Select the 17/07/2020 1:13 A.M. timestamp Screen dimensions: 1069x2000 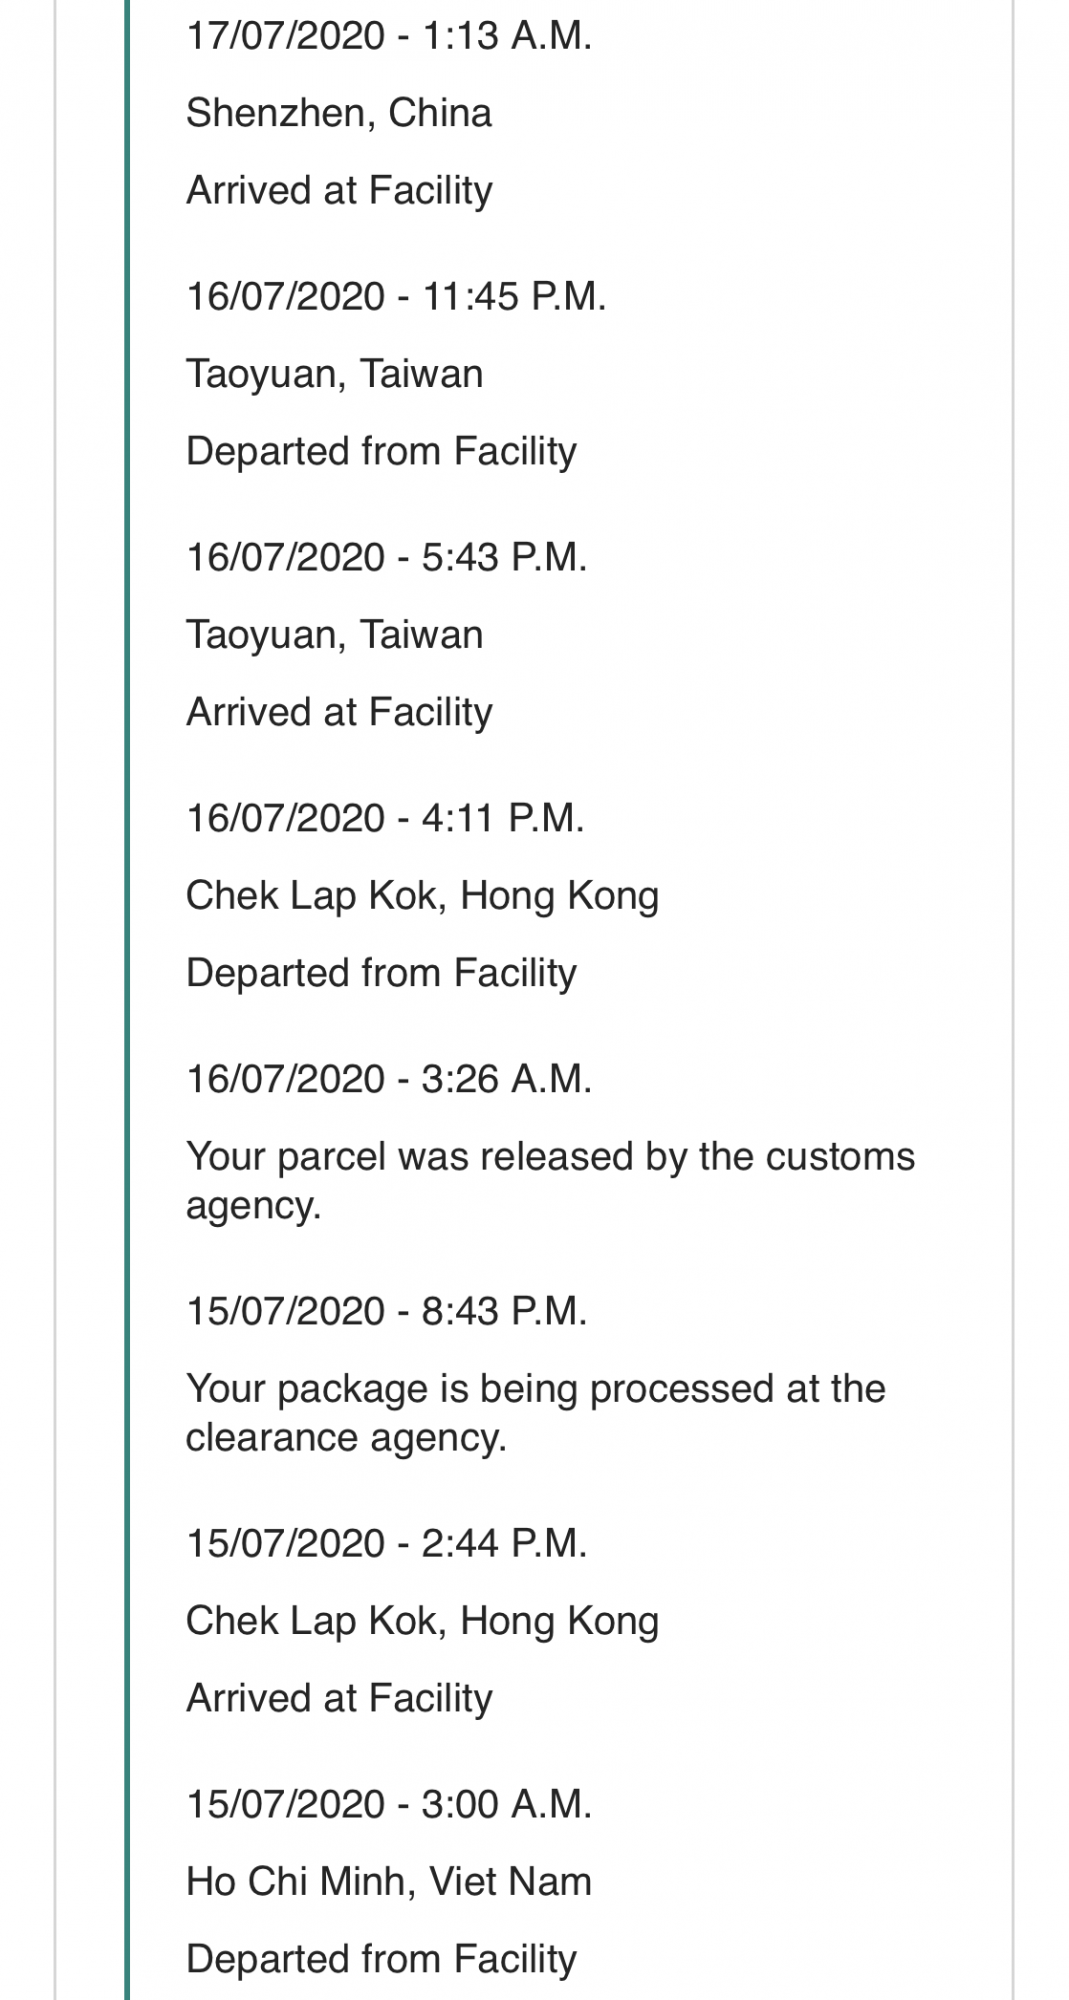click(x=389, y=36)
